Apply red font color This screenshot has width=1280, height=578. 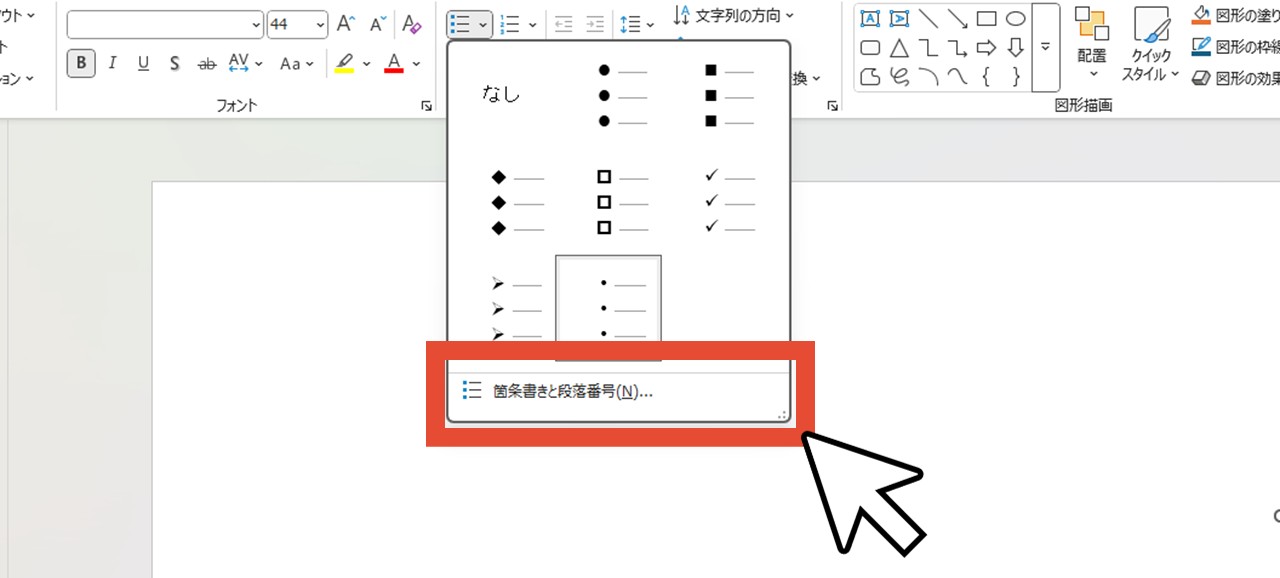[x=393, y=63]
